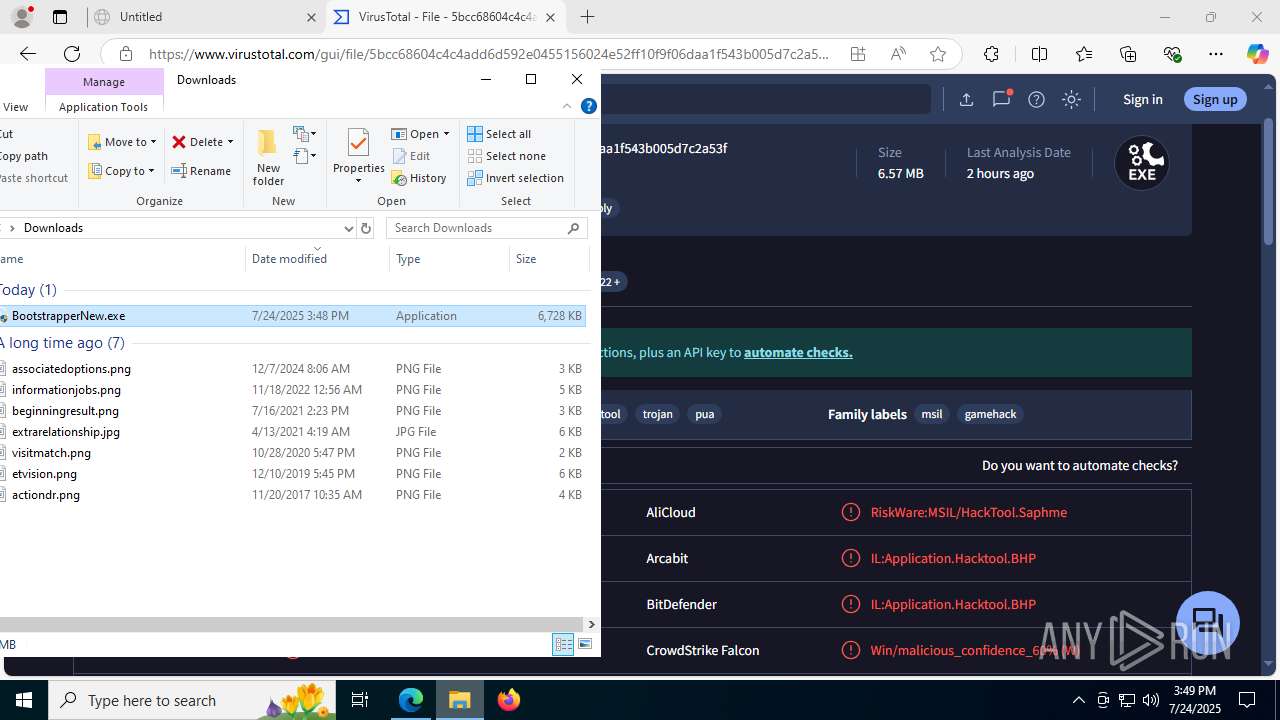Choose Select none in the ribbon

506,156
